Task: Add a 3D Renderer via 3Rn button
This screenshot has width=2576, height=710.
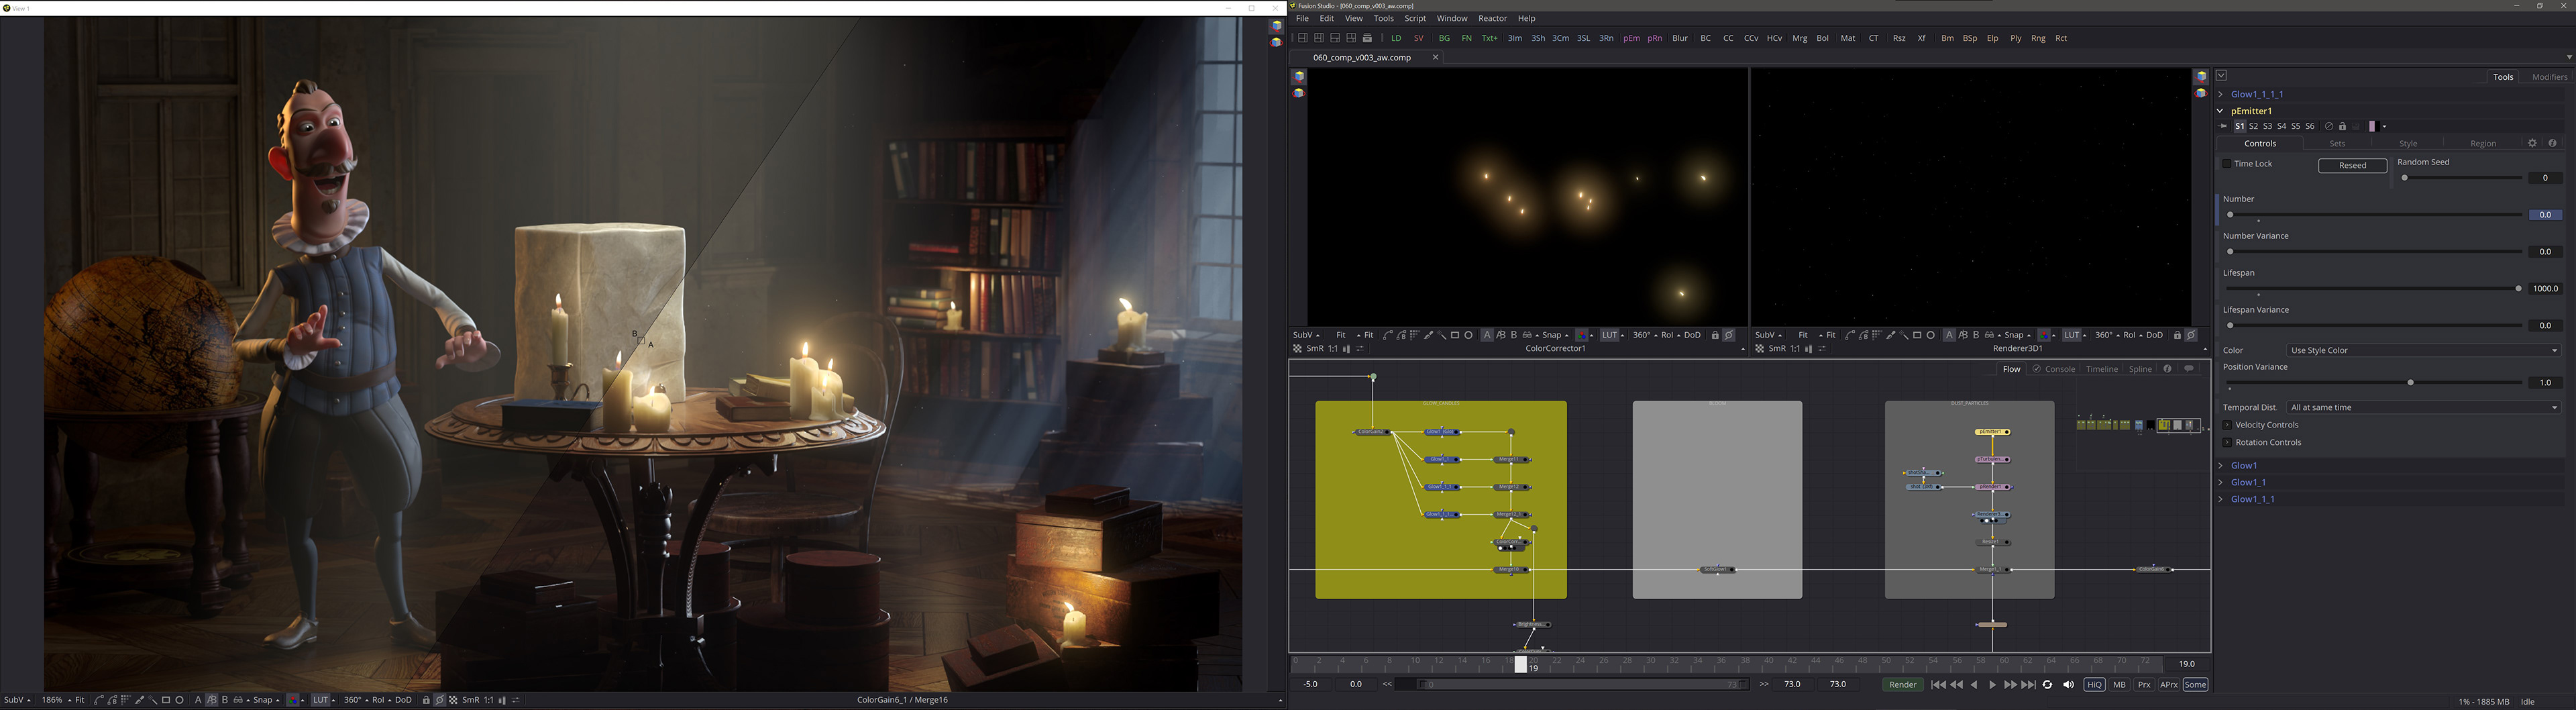Action: [x=1606, y=38]
